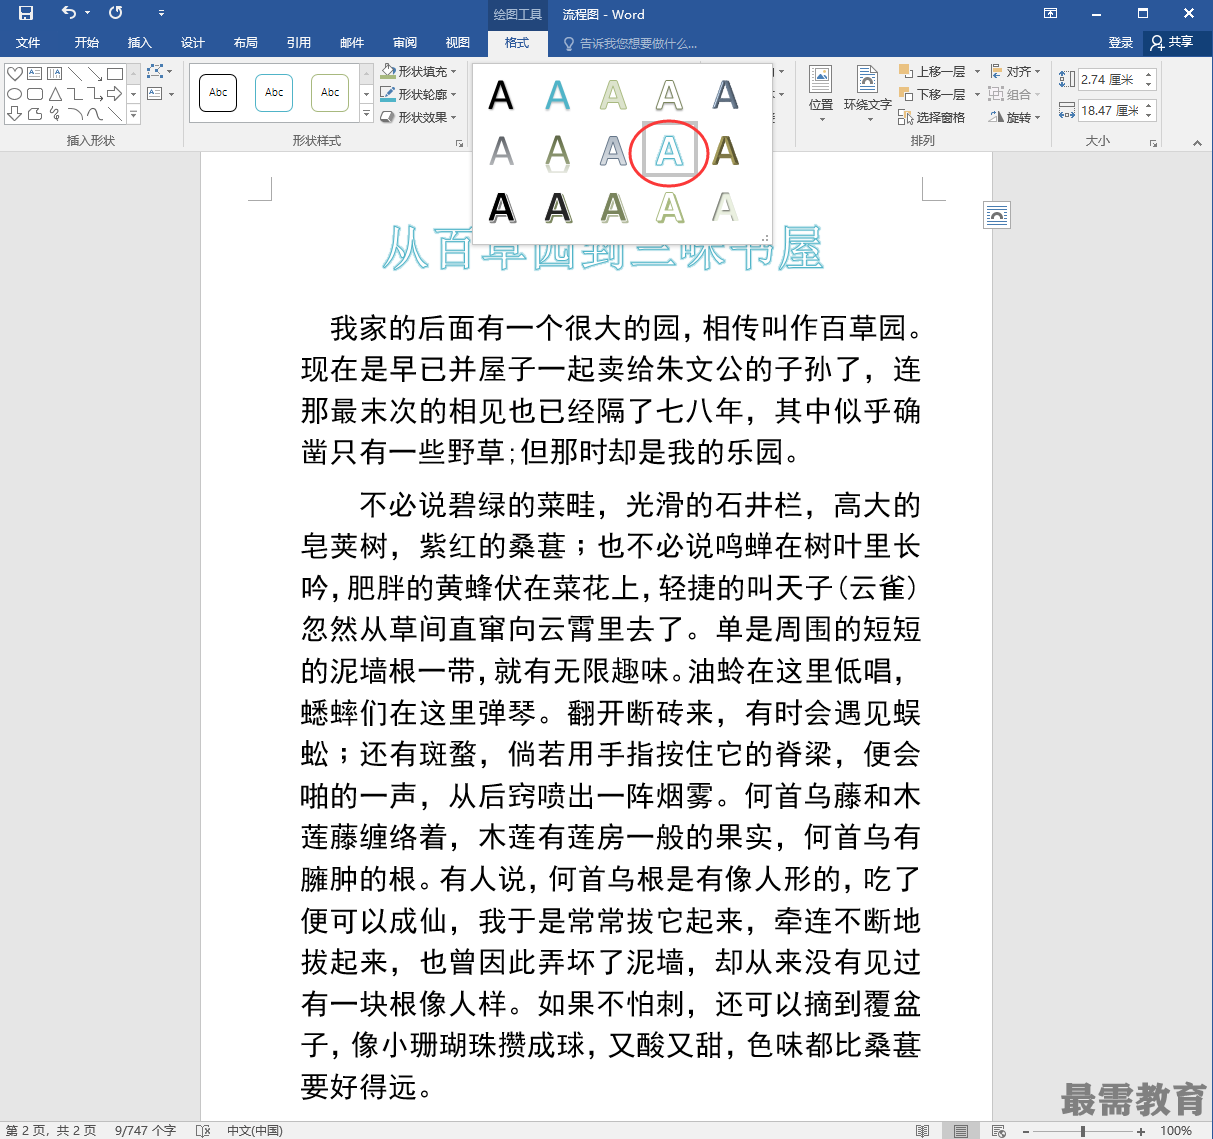
Task: Expand the shapes gallery more button
Action: click(x=133, y=115)
